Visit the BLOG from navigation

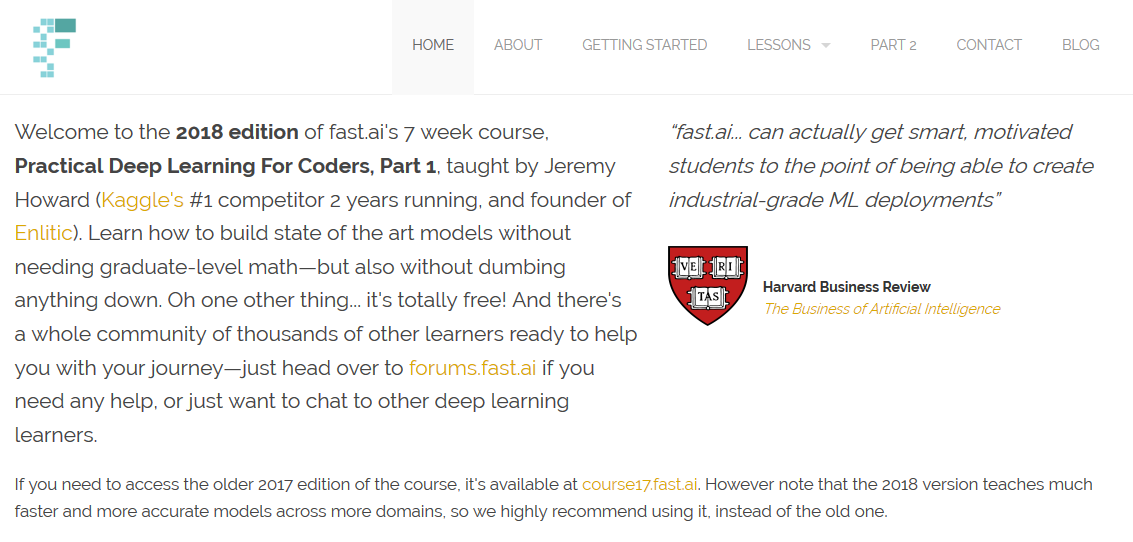[1081, 45]
